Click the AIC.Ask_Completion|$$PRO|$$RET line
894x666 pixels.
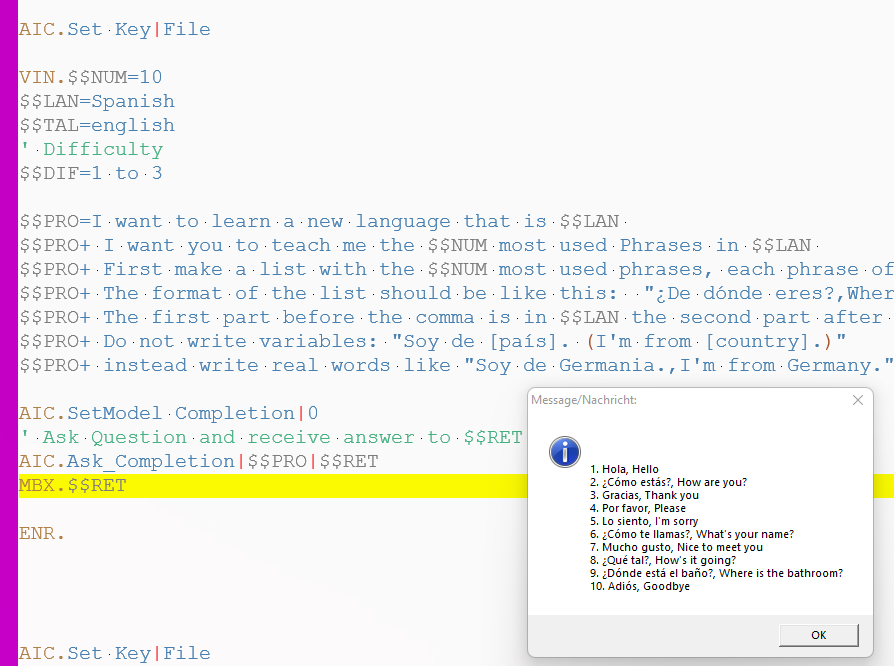click(198, 462)
